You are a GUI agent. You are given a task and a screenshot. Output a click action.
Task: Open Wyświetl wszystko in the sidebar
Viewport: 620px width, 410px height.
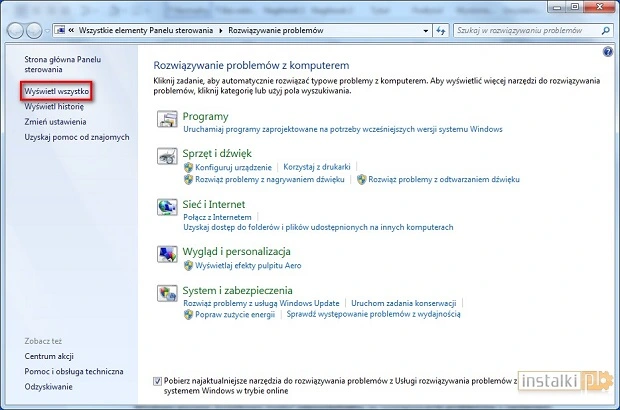(x=58, y=91)
